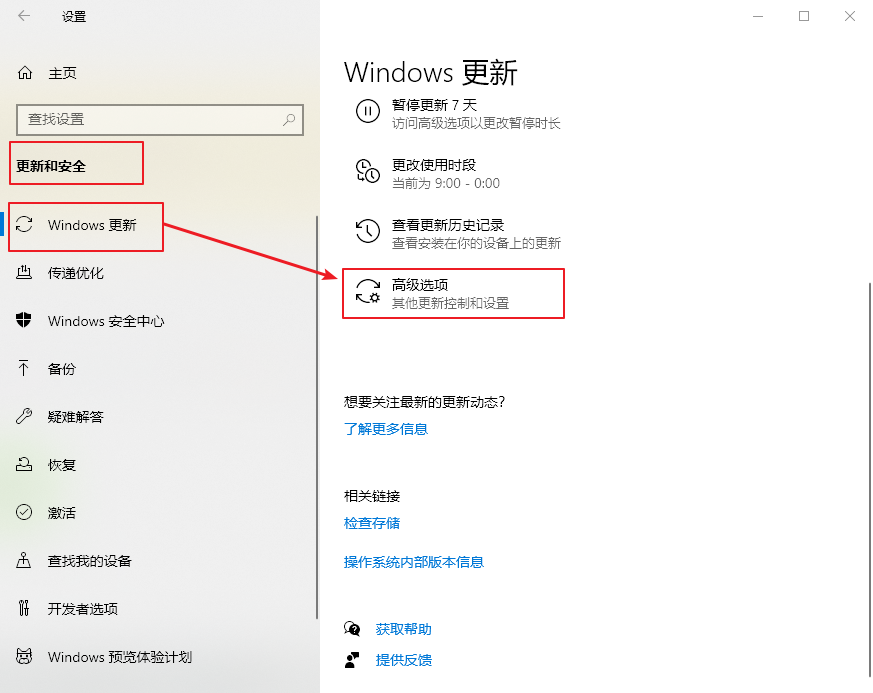Click the cat icon for Windows 预览体验计划
Screen dimensions: 873x693
click(24, 656)
